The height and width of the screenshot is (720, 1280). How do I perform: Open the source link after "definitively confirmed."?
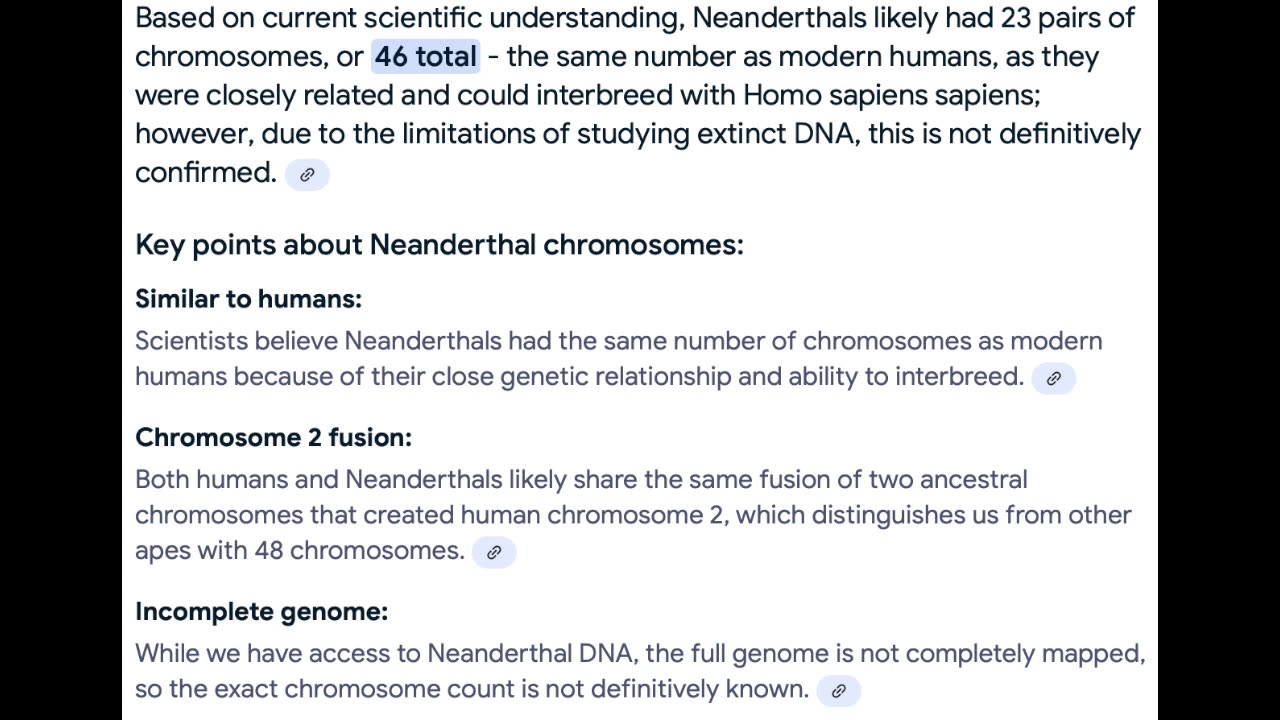(307, 174)
